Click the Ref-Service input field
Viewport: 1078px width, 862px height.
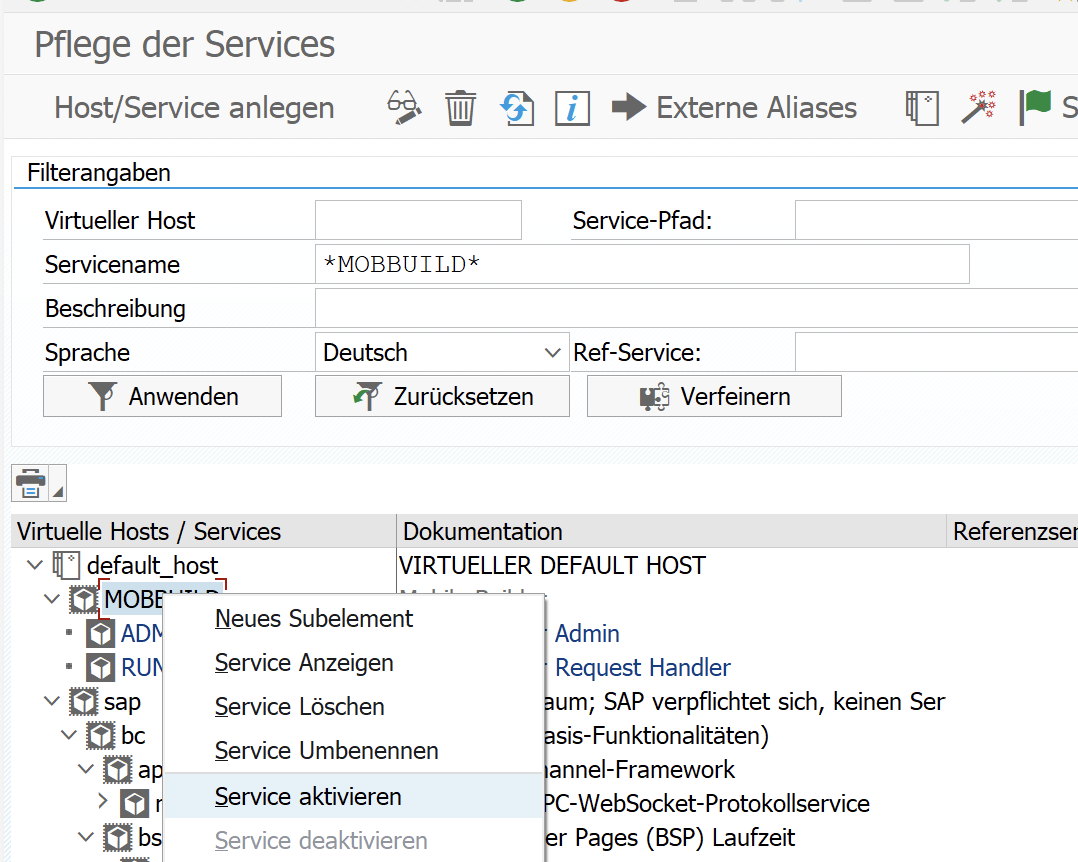(936, 353)
